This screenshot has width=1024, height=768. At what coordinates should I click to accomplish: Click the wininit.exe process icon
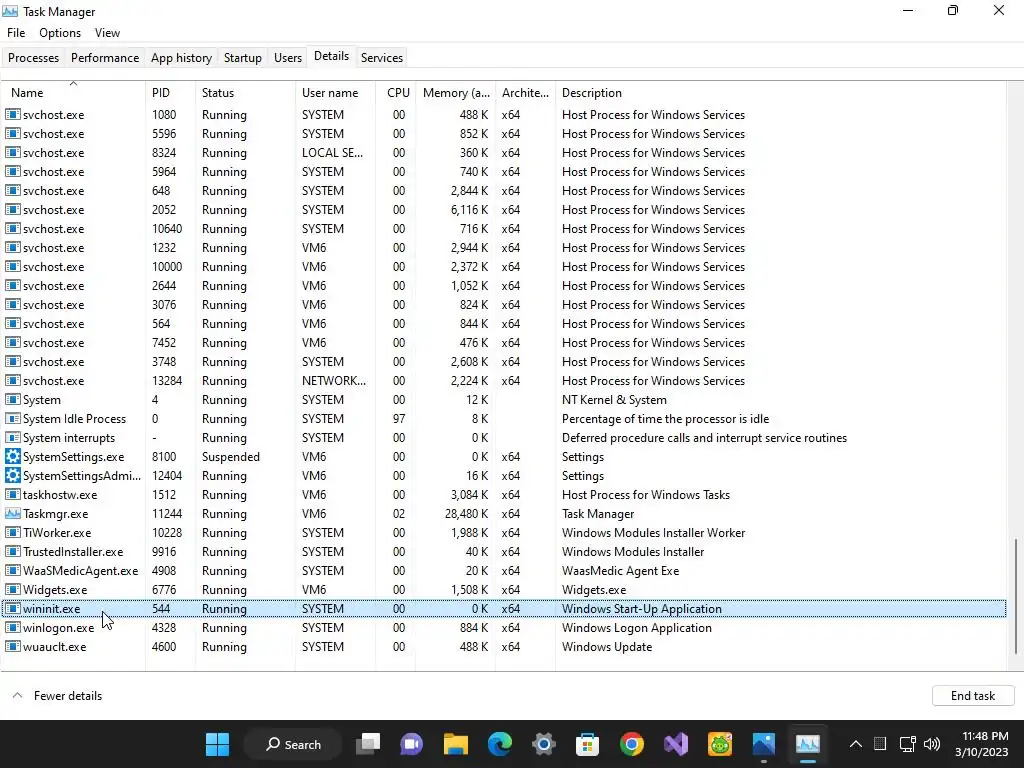[x=12, y=609]
